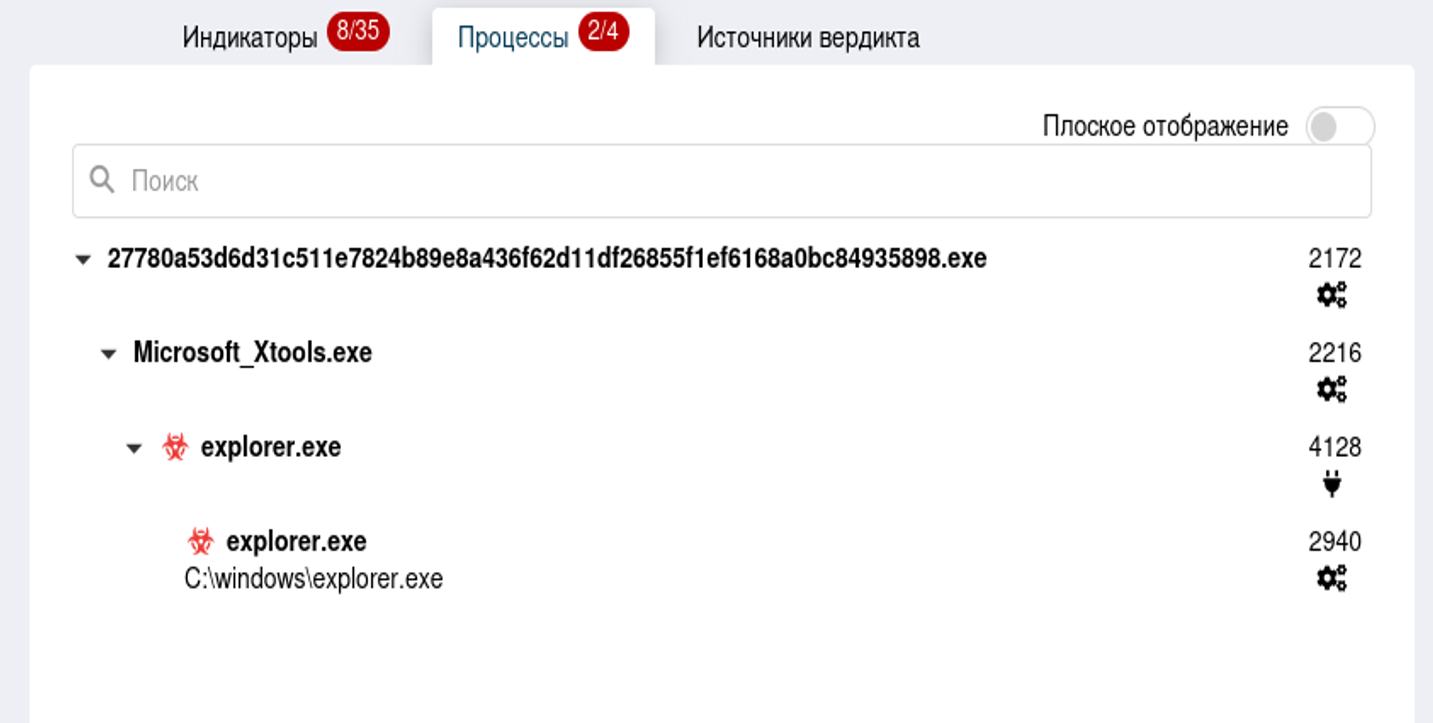Open the Источники вердикта tab

pyautogui.click(x=808, y=38)
